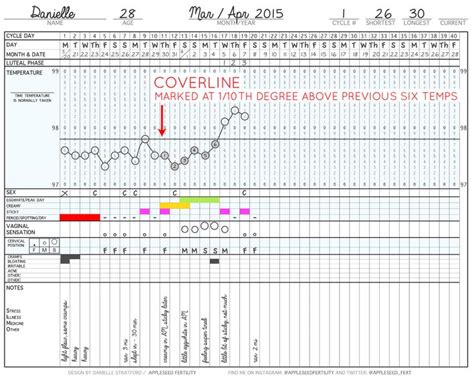
Task: Click the Stress label under Notes
Action: click(13, 310)
